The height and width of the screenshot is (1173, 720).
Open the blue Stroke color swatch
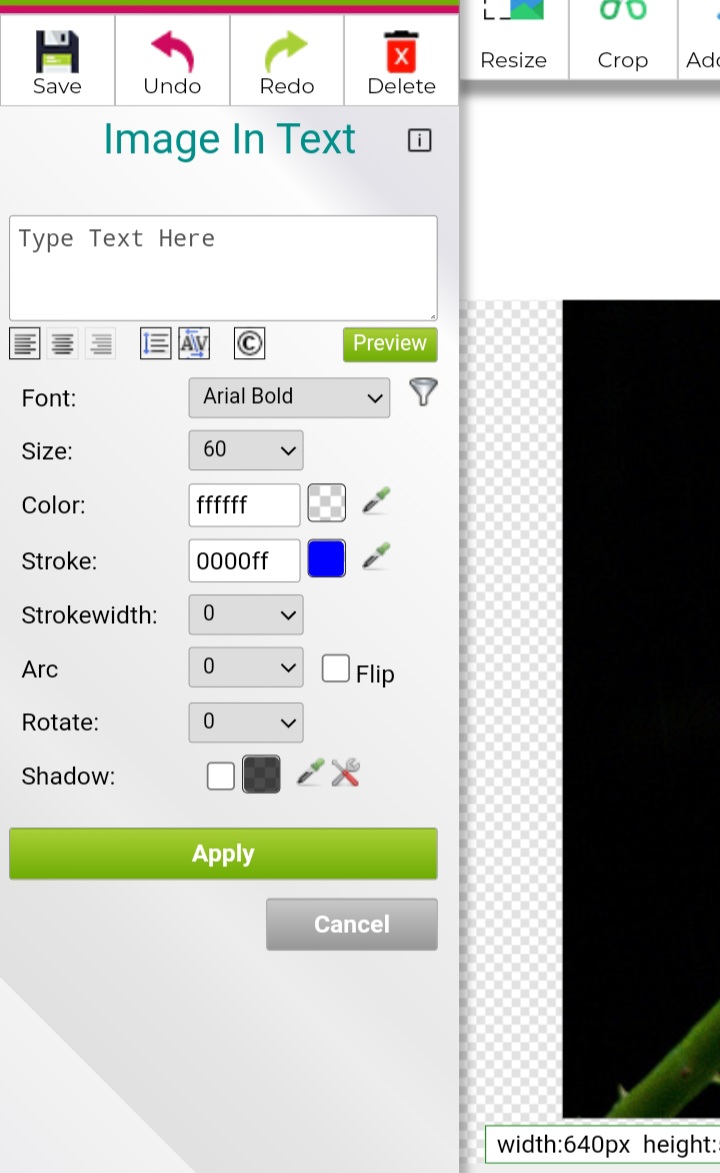pos(326,559)
